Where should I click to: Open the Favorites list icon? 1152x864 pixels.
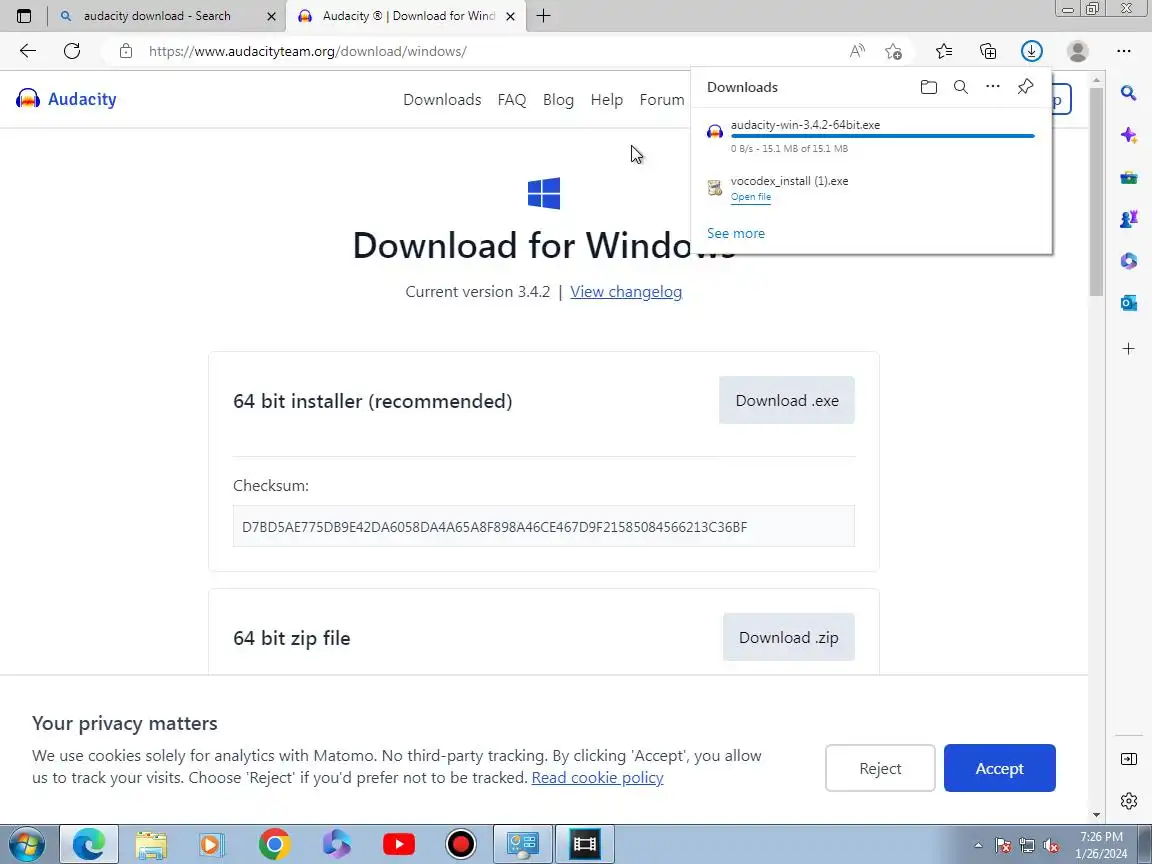(x=944, y=51)
